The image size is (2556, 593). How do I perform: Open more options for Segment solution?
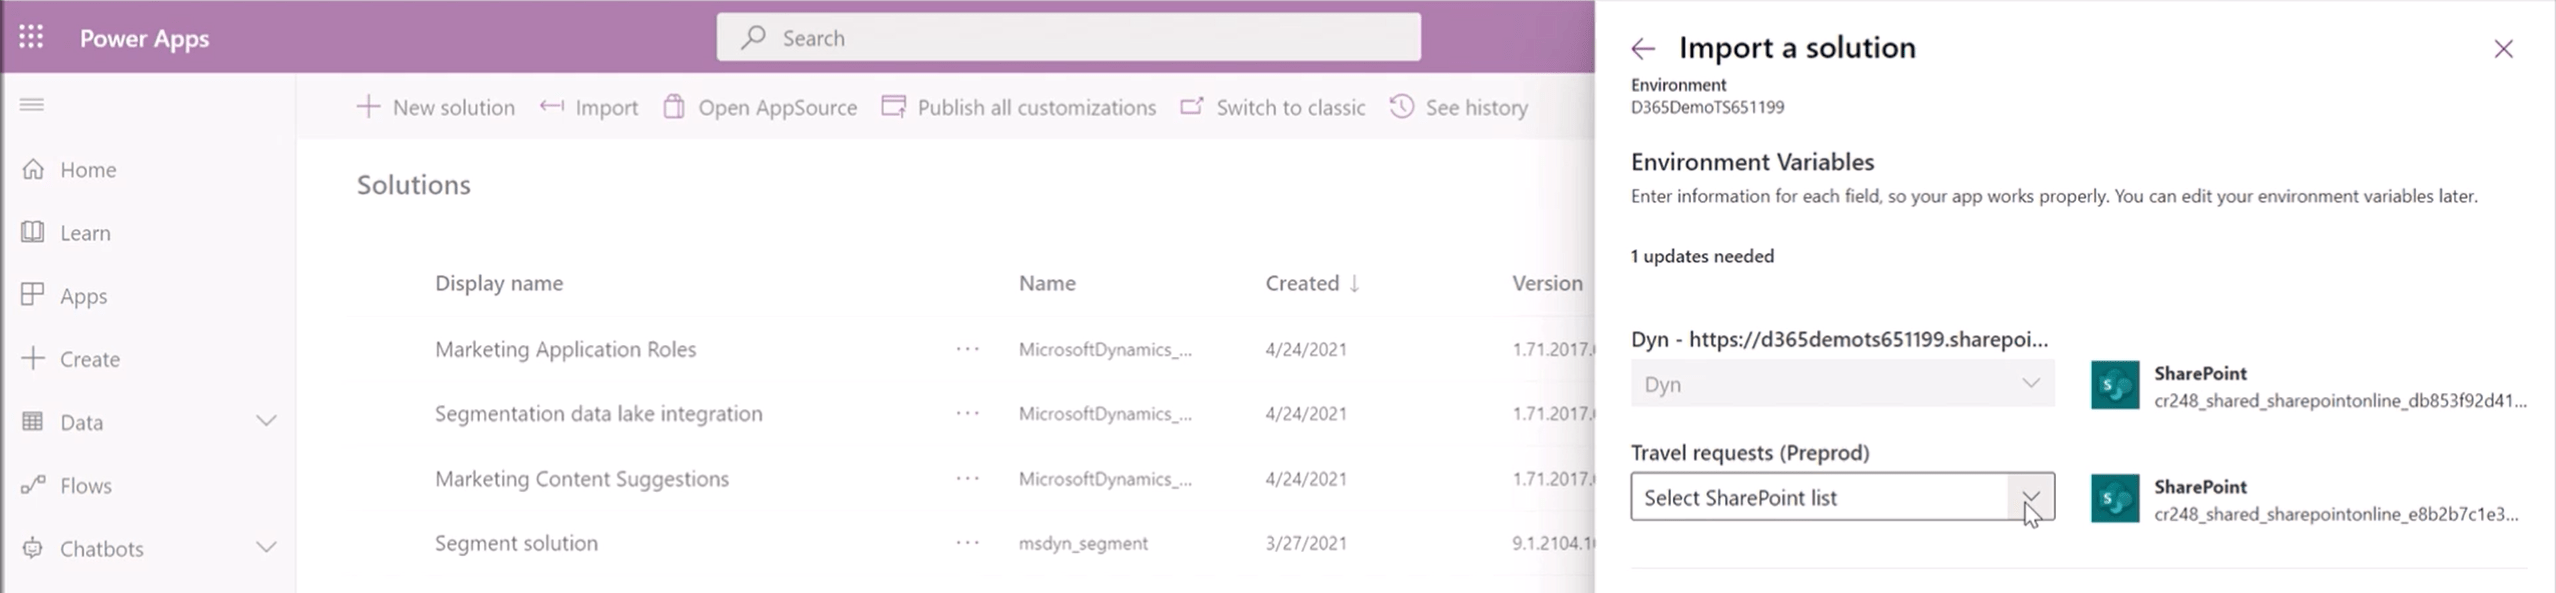pyautogui.click(x=967, y=542)
